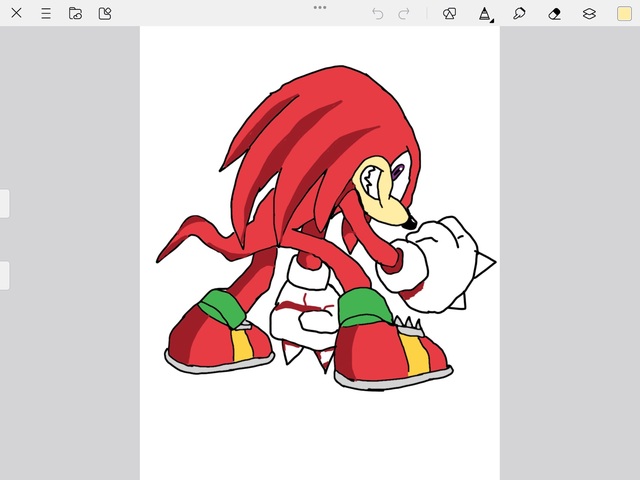Tap the upper left sidebar handle

tap(4, 203)
